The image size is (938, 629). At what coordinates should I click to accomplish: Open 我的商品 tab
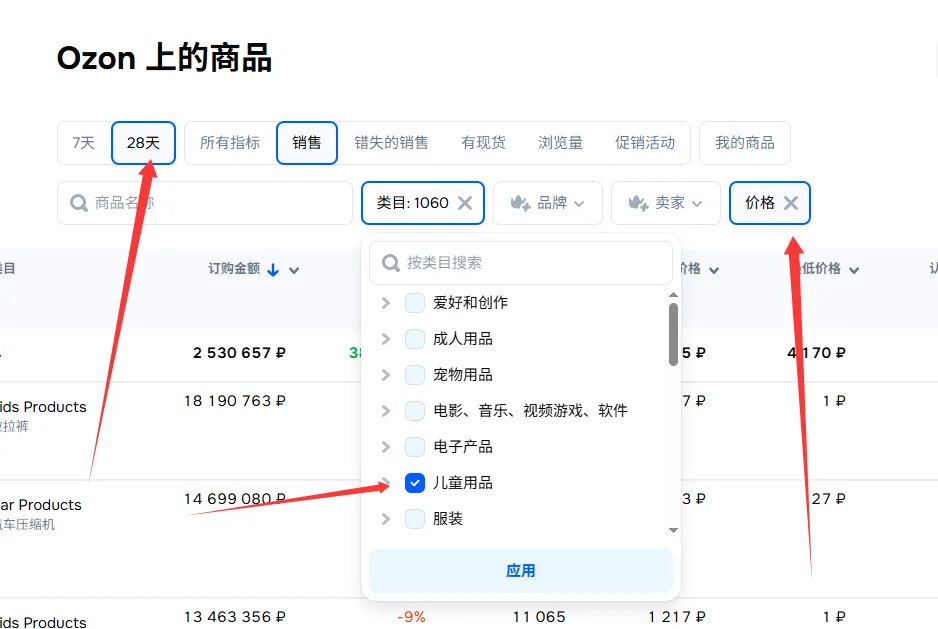(745, 143)
